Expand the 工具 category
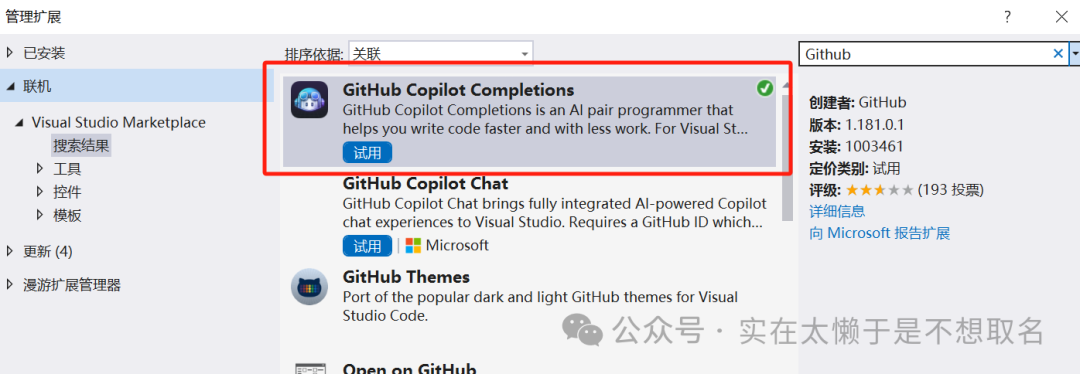 click(x=41, y=168)
